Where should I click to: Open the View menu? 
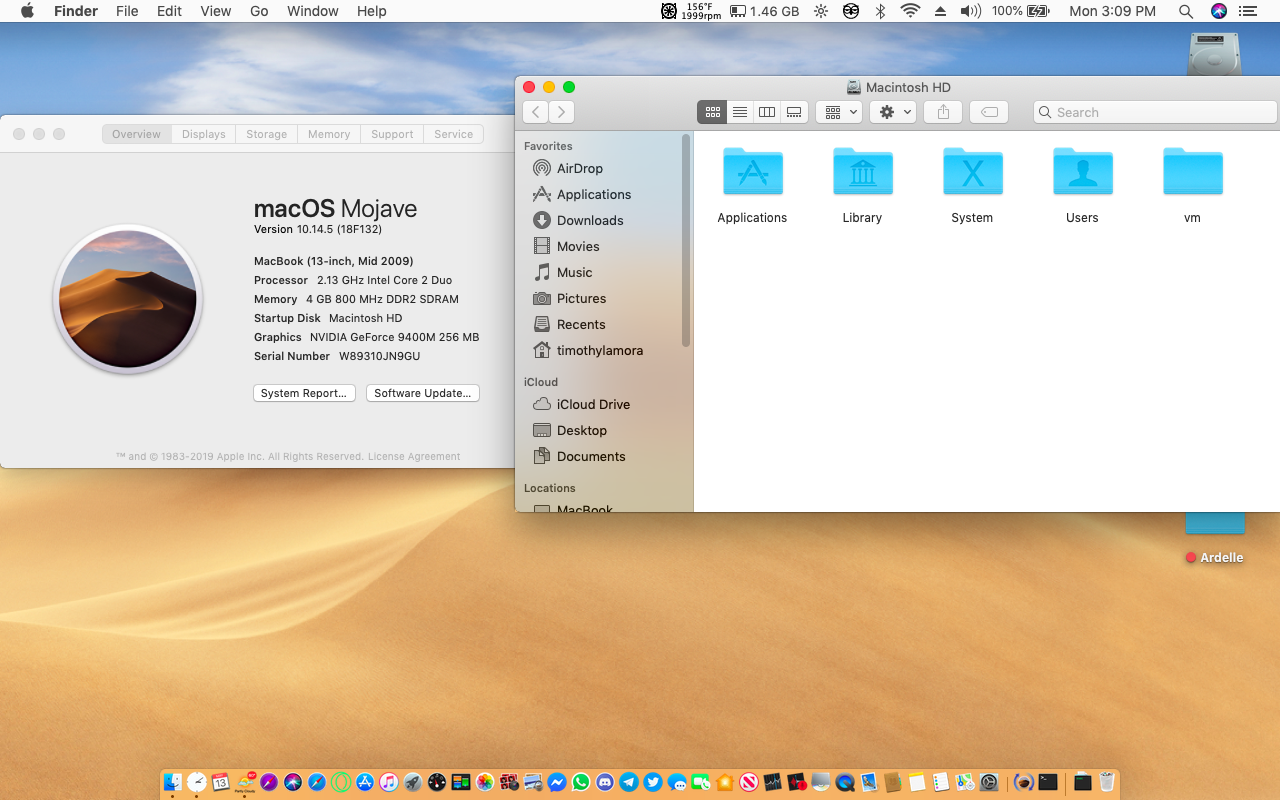tap(216, 11)
